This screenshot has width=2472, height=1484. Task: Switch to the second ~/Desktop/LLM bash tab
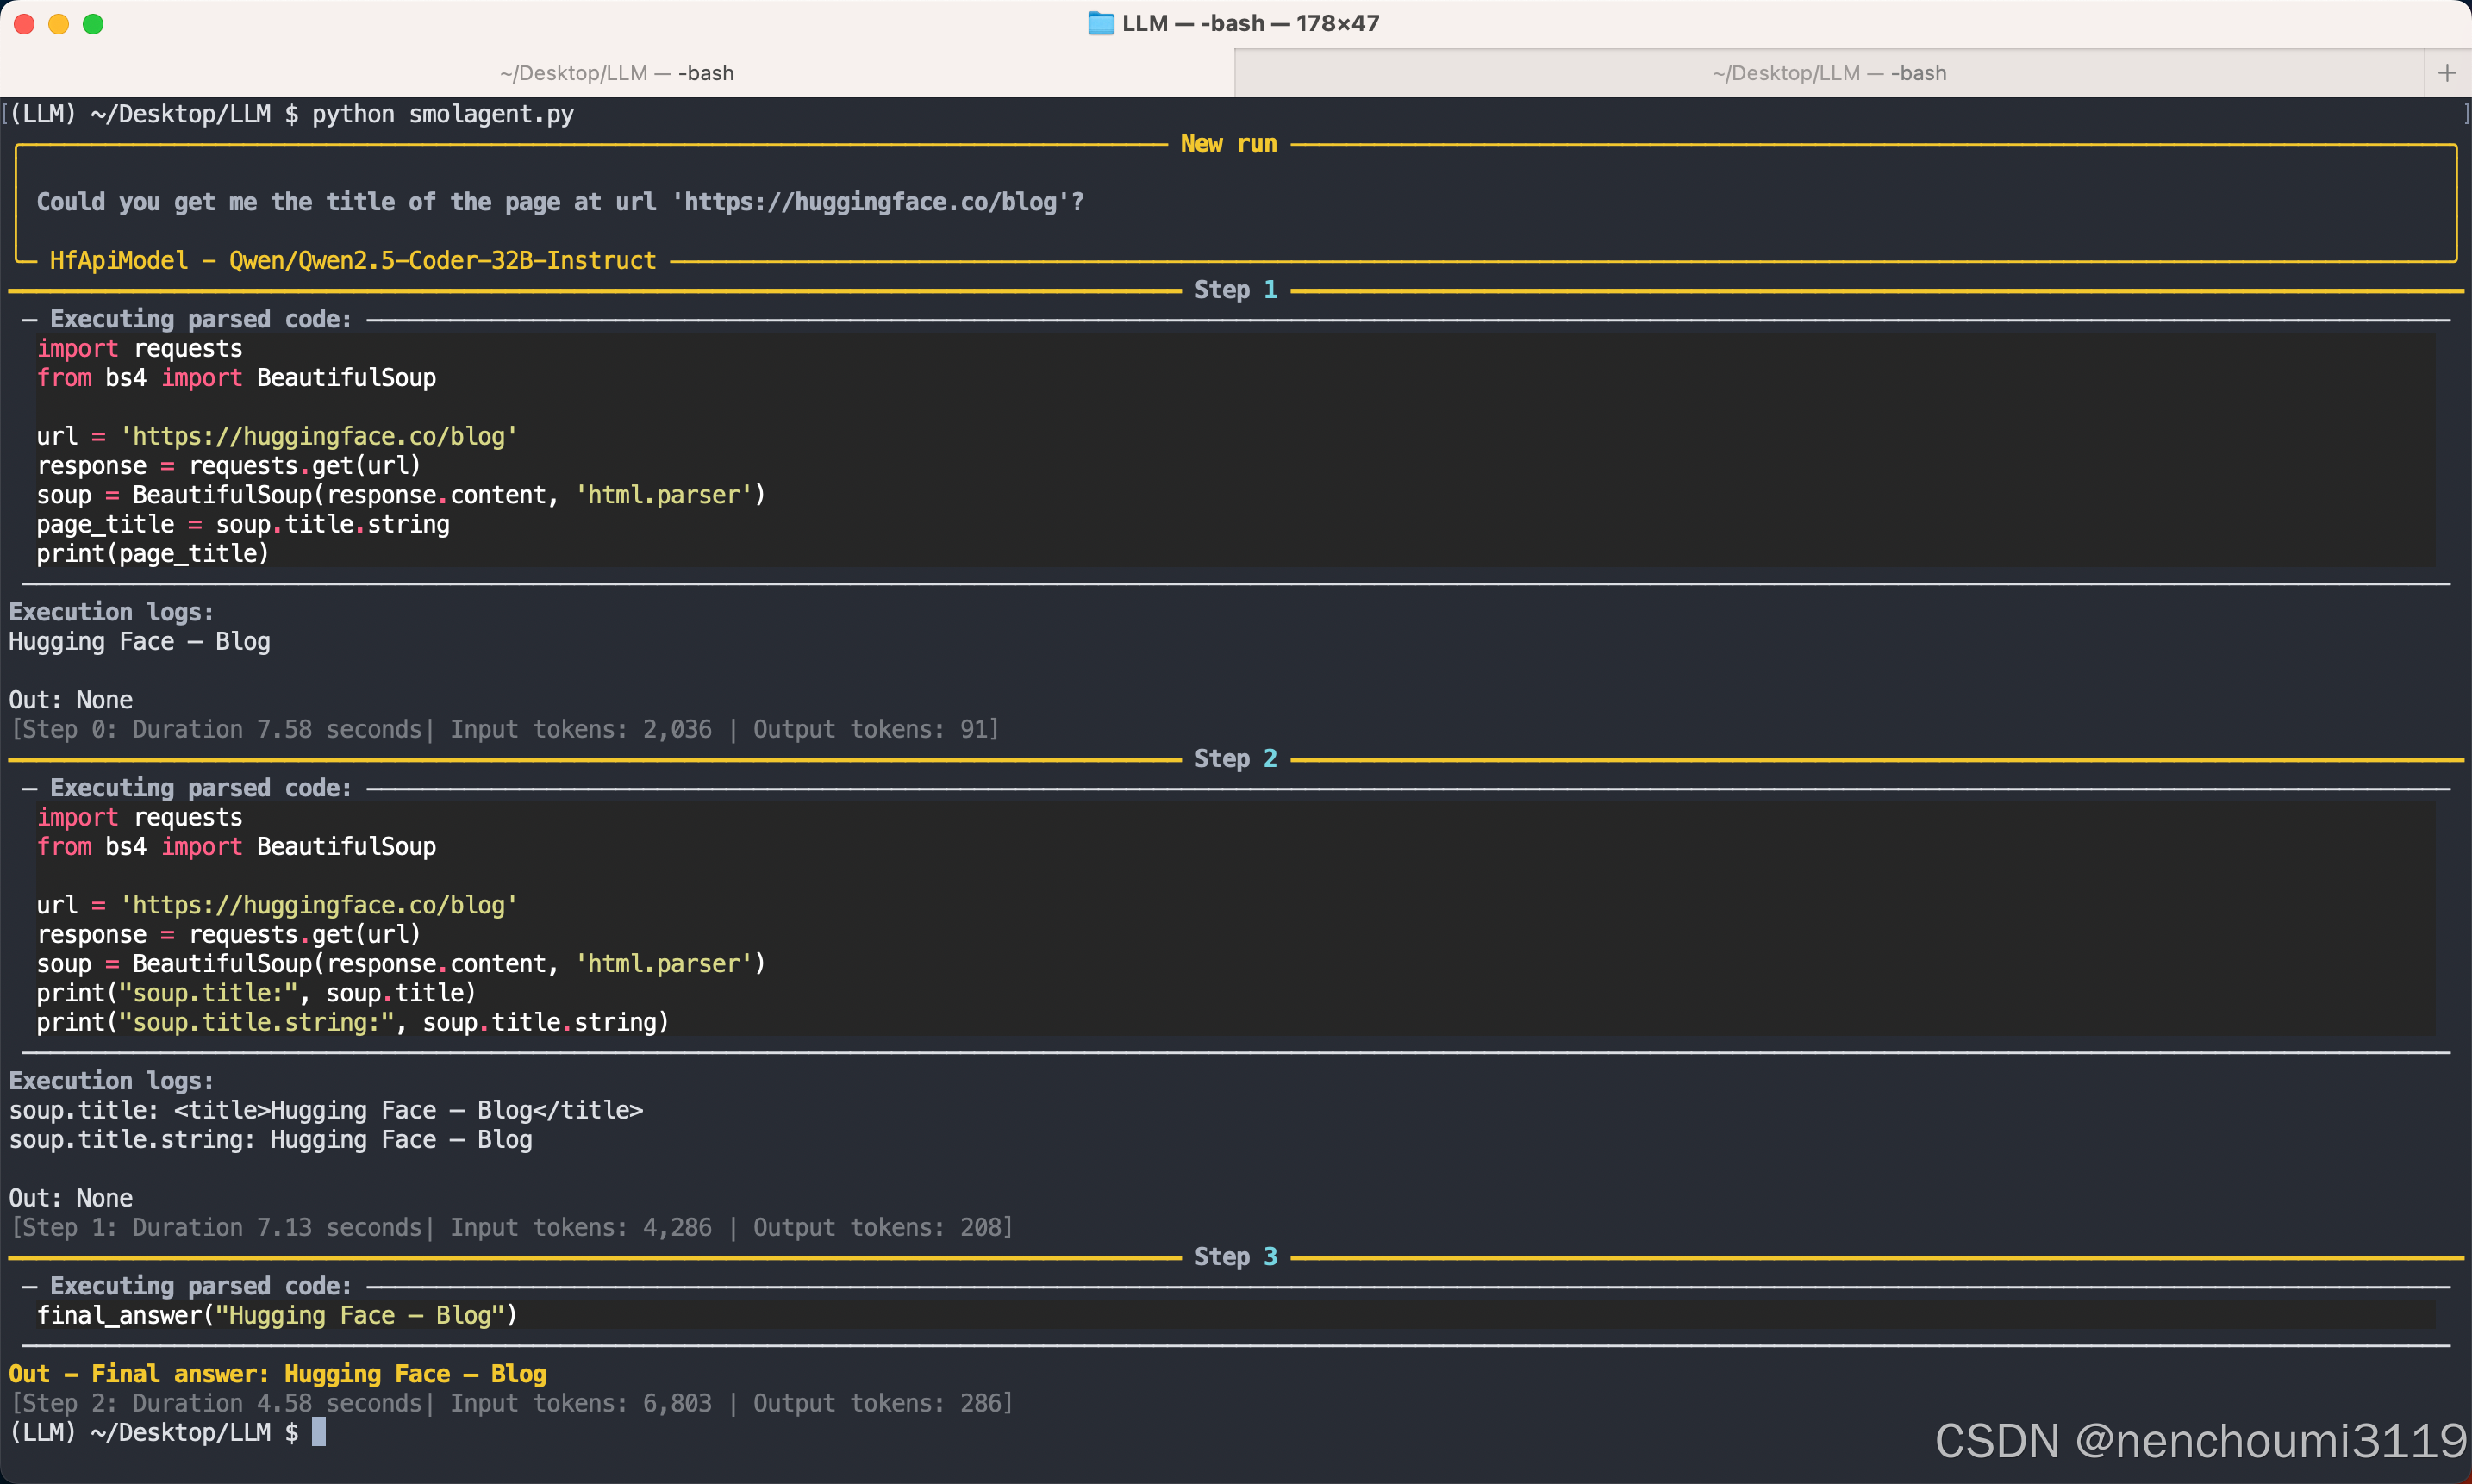click(1829, 73)
